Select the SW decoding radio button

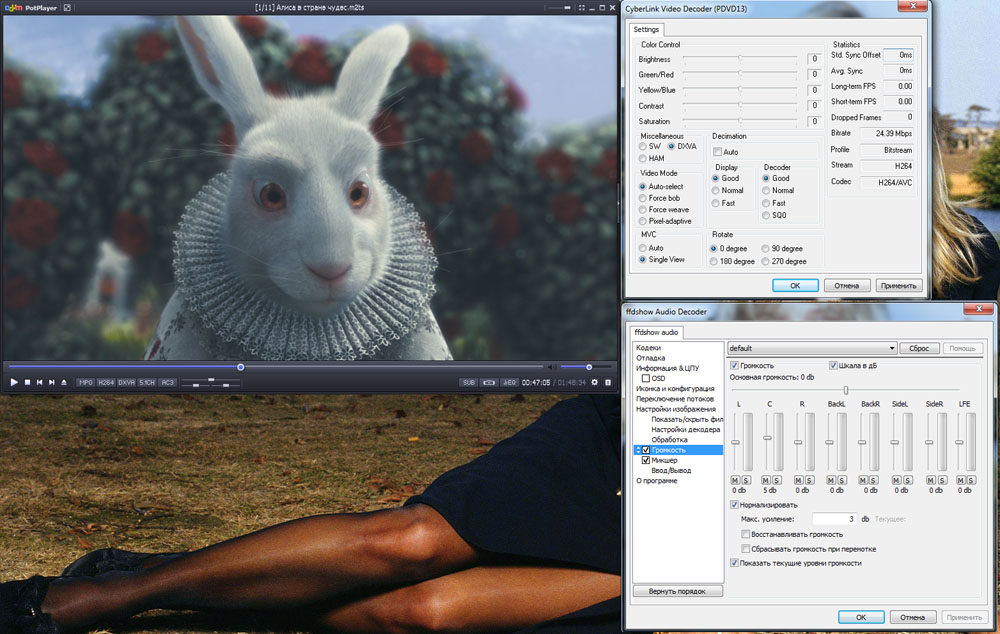(x=642, y=146)
